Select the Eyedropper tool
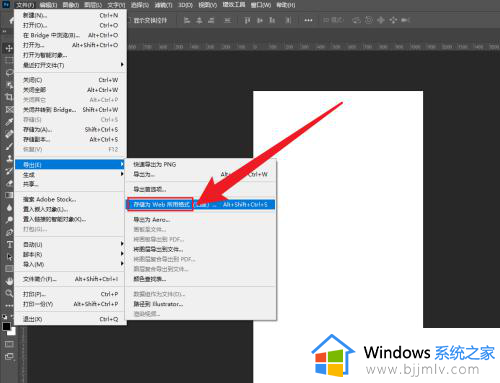 (x=9, y=122)
